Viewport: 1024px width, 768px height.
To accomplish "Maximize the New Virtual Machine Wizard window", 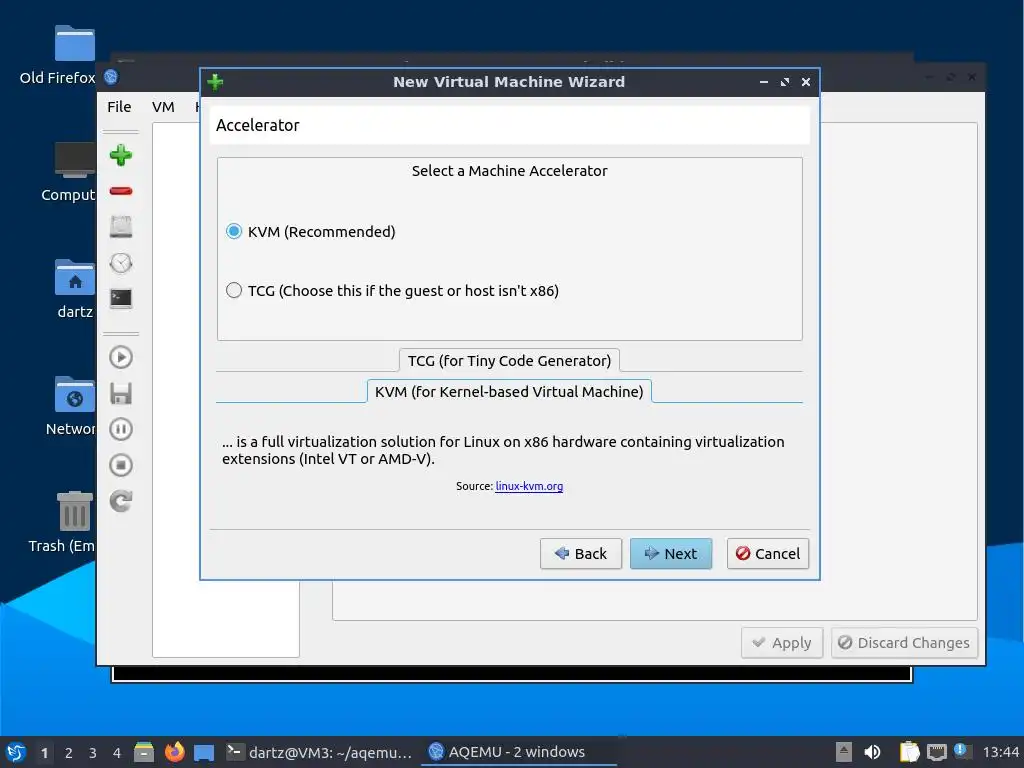I will (x=785, y=82).
